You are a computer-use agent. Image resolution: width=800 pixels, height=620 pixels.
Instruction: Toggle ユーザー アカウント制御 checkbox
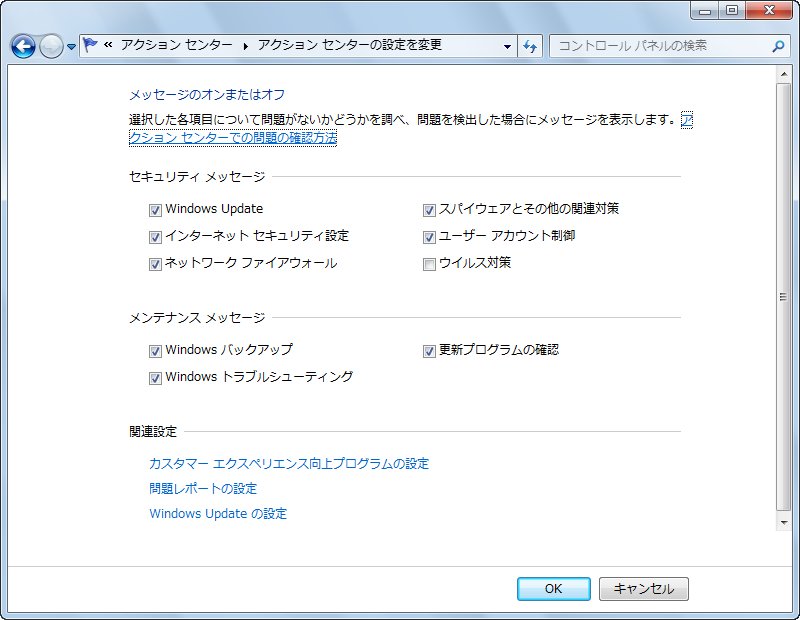pyautogui.click(x=429, y=237)
